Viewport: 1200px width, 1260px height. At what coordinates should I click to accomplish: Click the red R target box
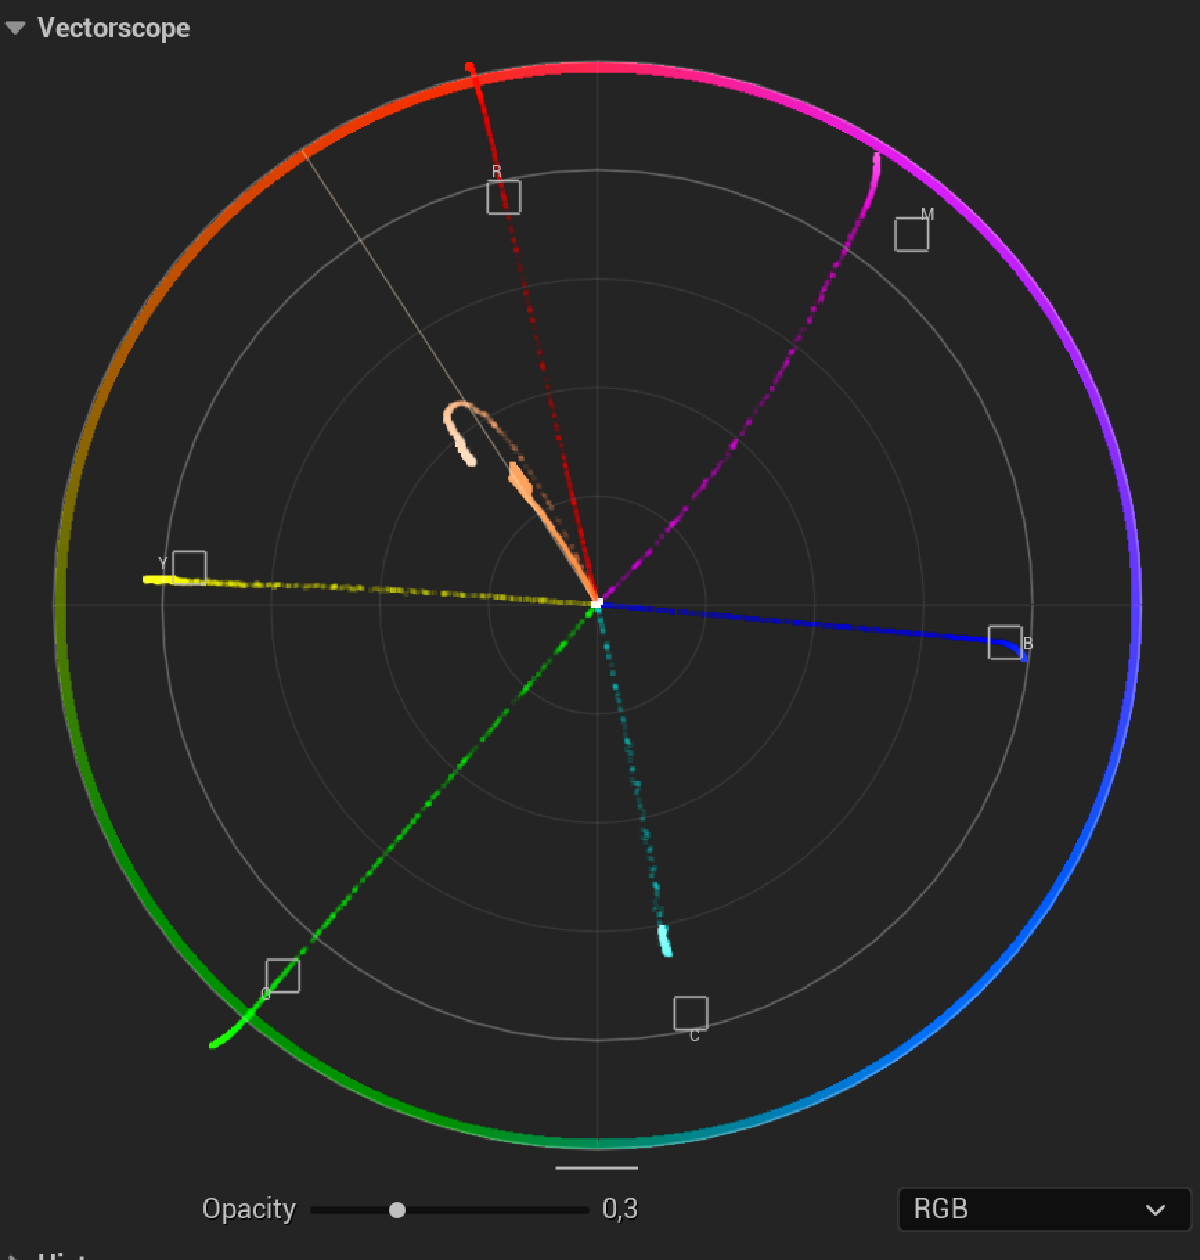[x=504, y=197]
